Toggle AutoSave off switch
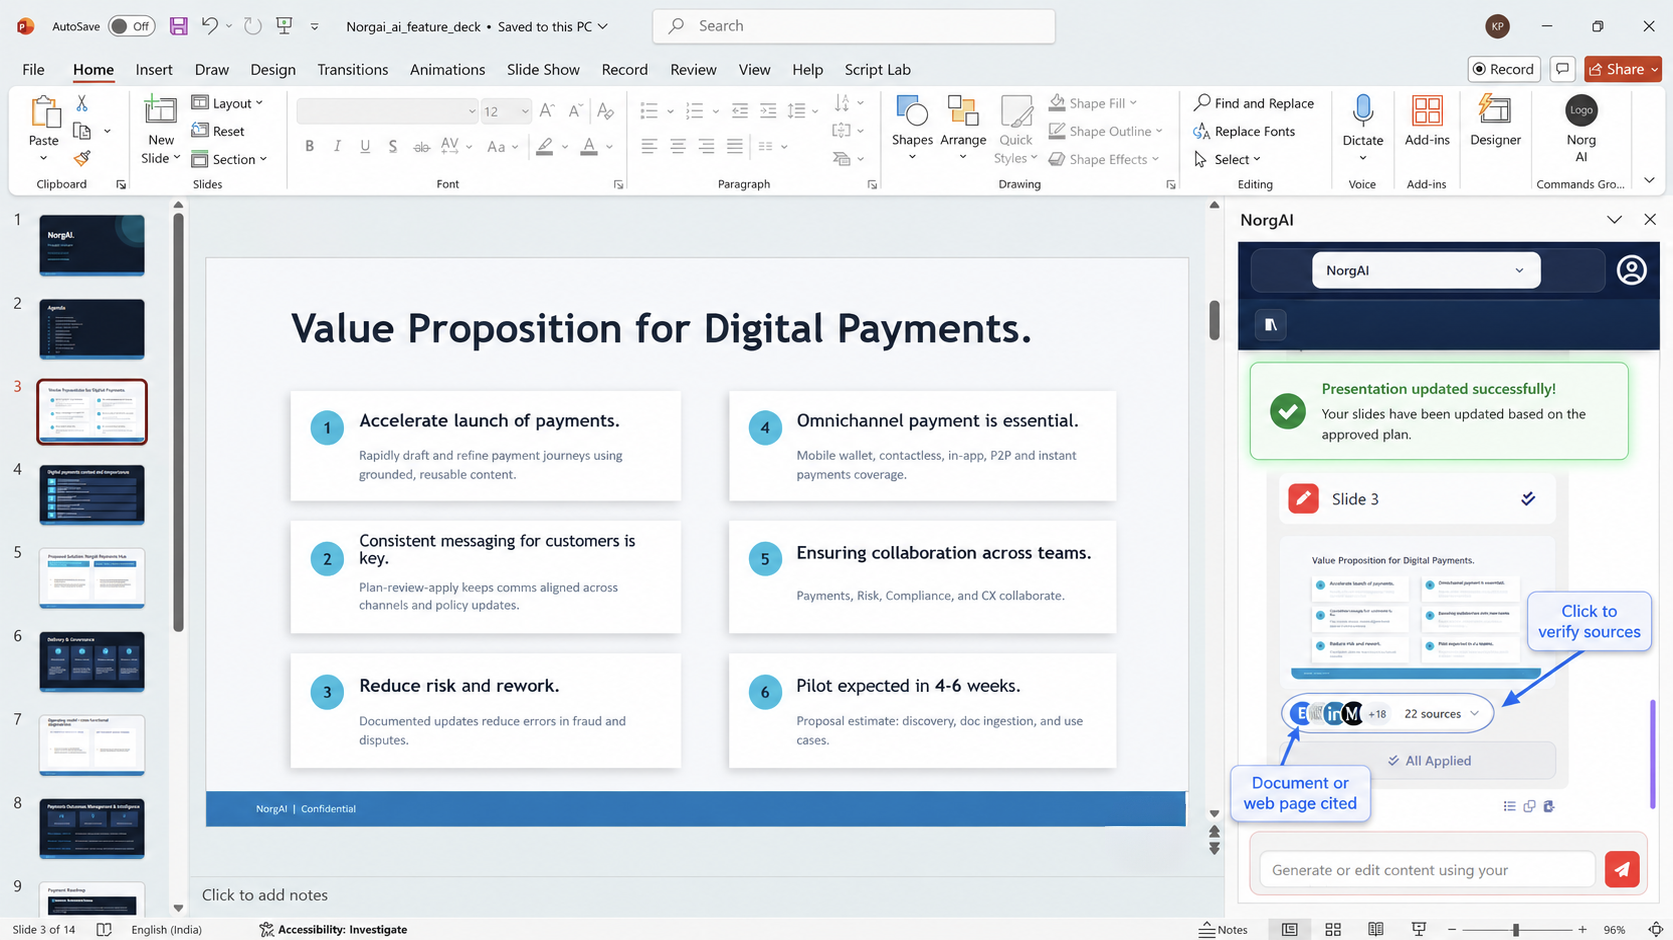This screenshot has height=940, width=1673. tap(131, 26)
